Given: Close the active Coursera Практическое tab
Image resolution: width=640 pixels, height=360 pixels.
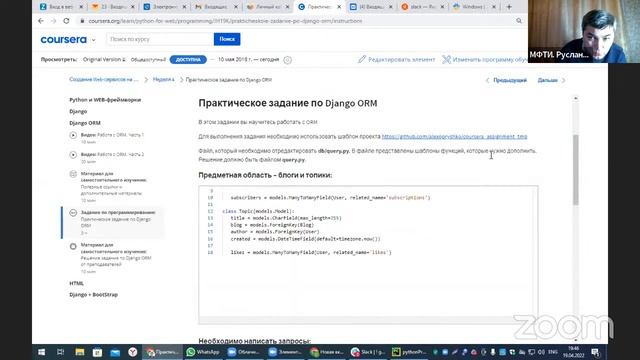Looking at the screenshot, I should tap(339, 7).
